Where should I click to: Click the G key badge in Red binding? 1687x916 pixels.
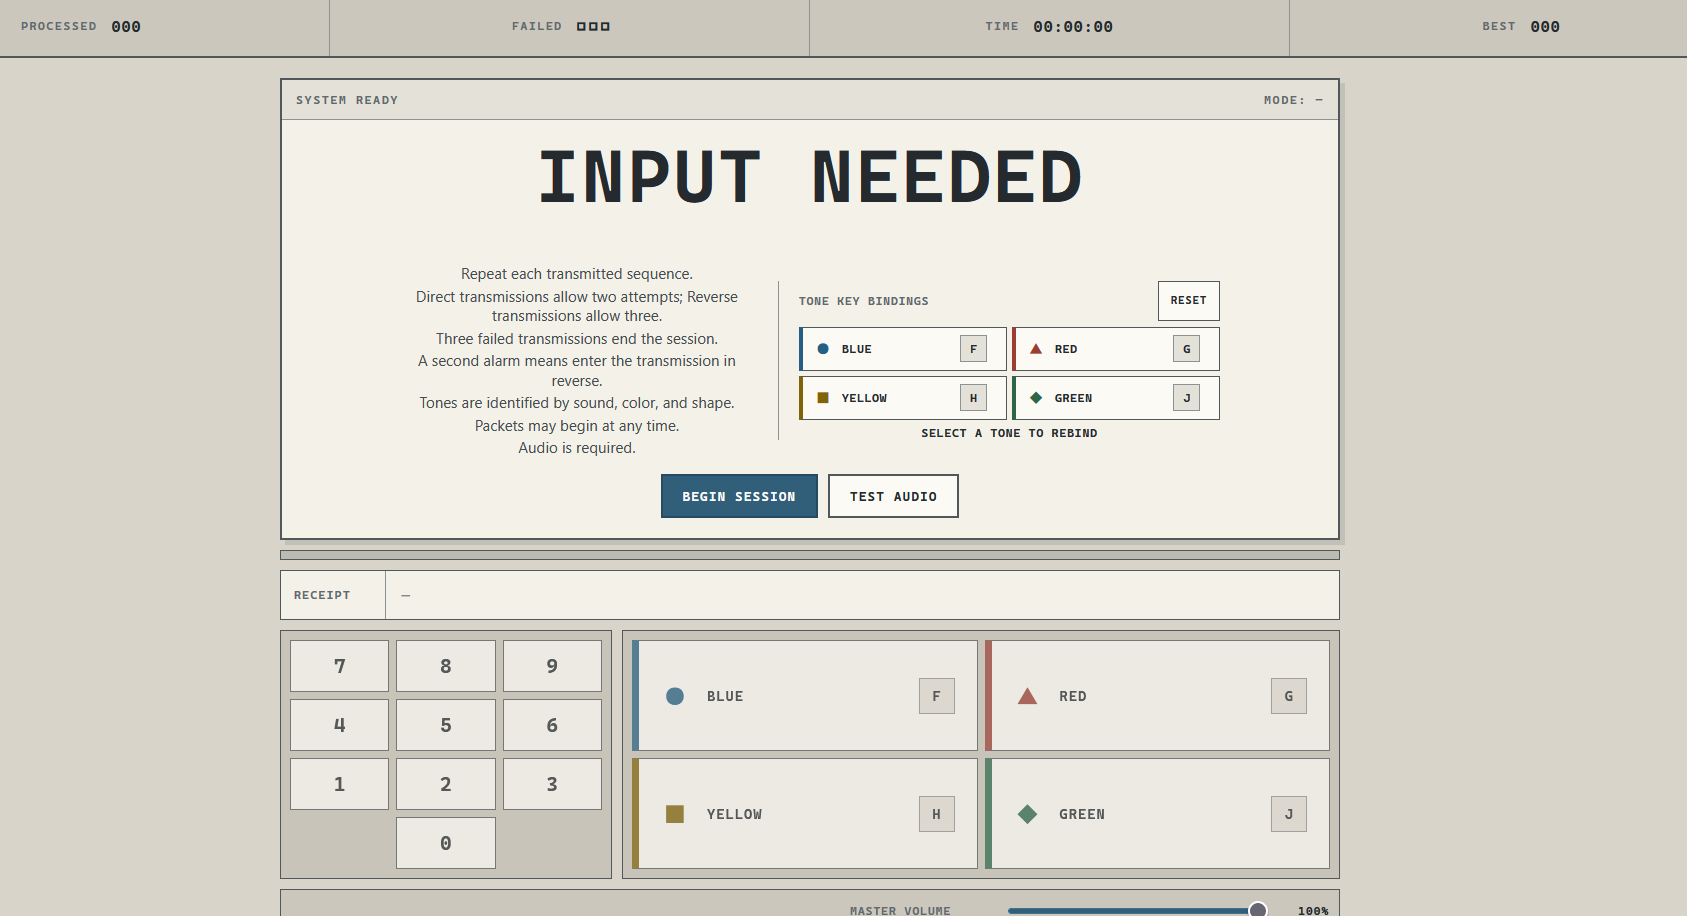(1186, 349)
